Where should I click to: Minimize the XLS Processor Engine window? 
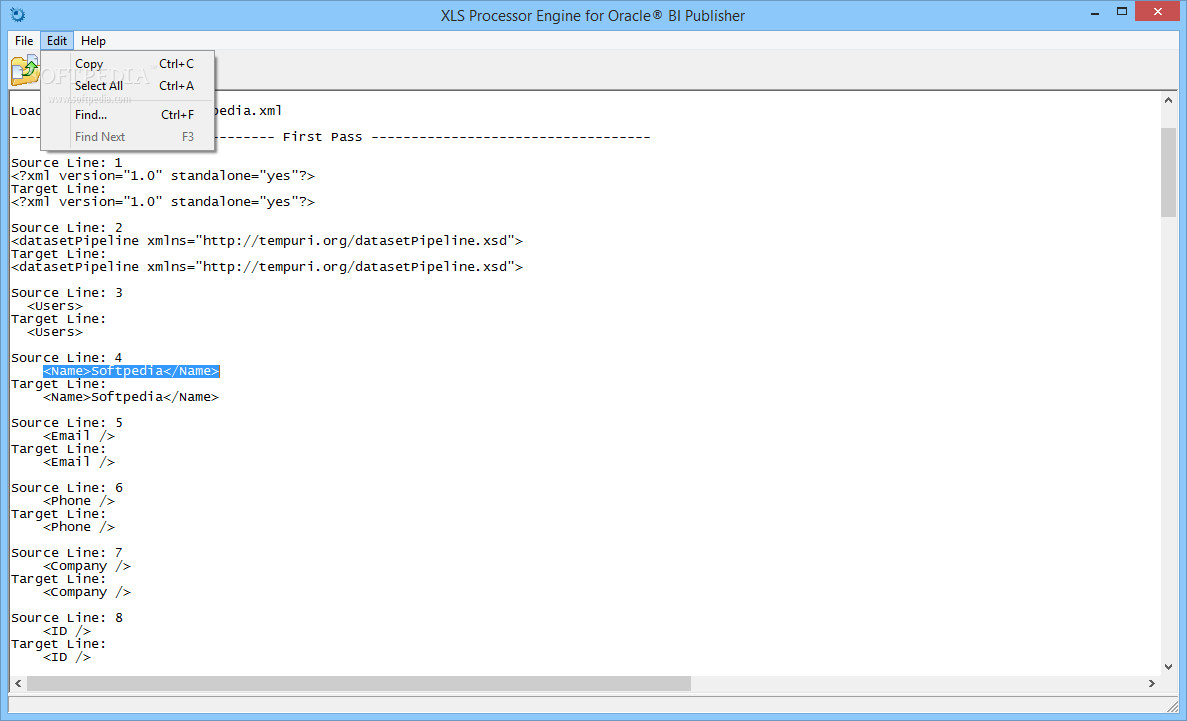coord(1095,11)
